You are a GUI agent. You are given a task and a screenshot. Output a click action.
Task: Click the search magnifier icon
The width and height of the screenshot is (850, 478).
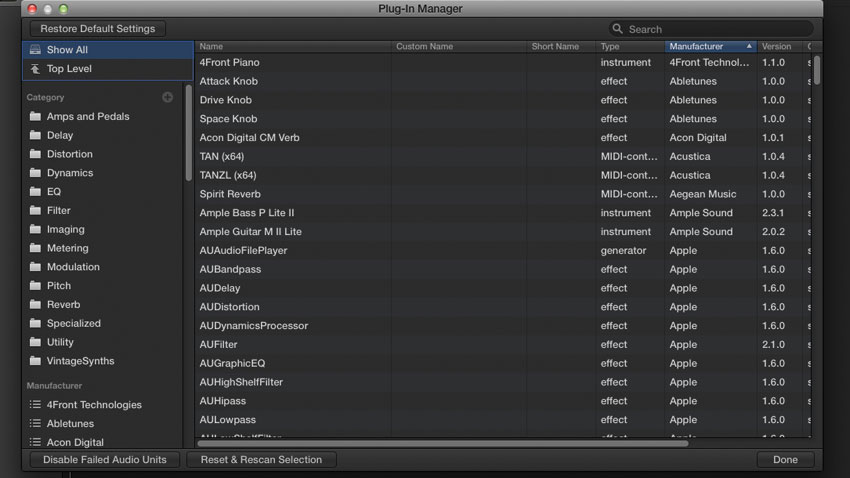(617, 29)
